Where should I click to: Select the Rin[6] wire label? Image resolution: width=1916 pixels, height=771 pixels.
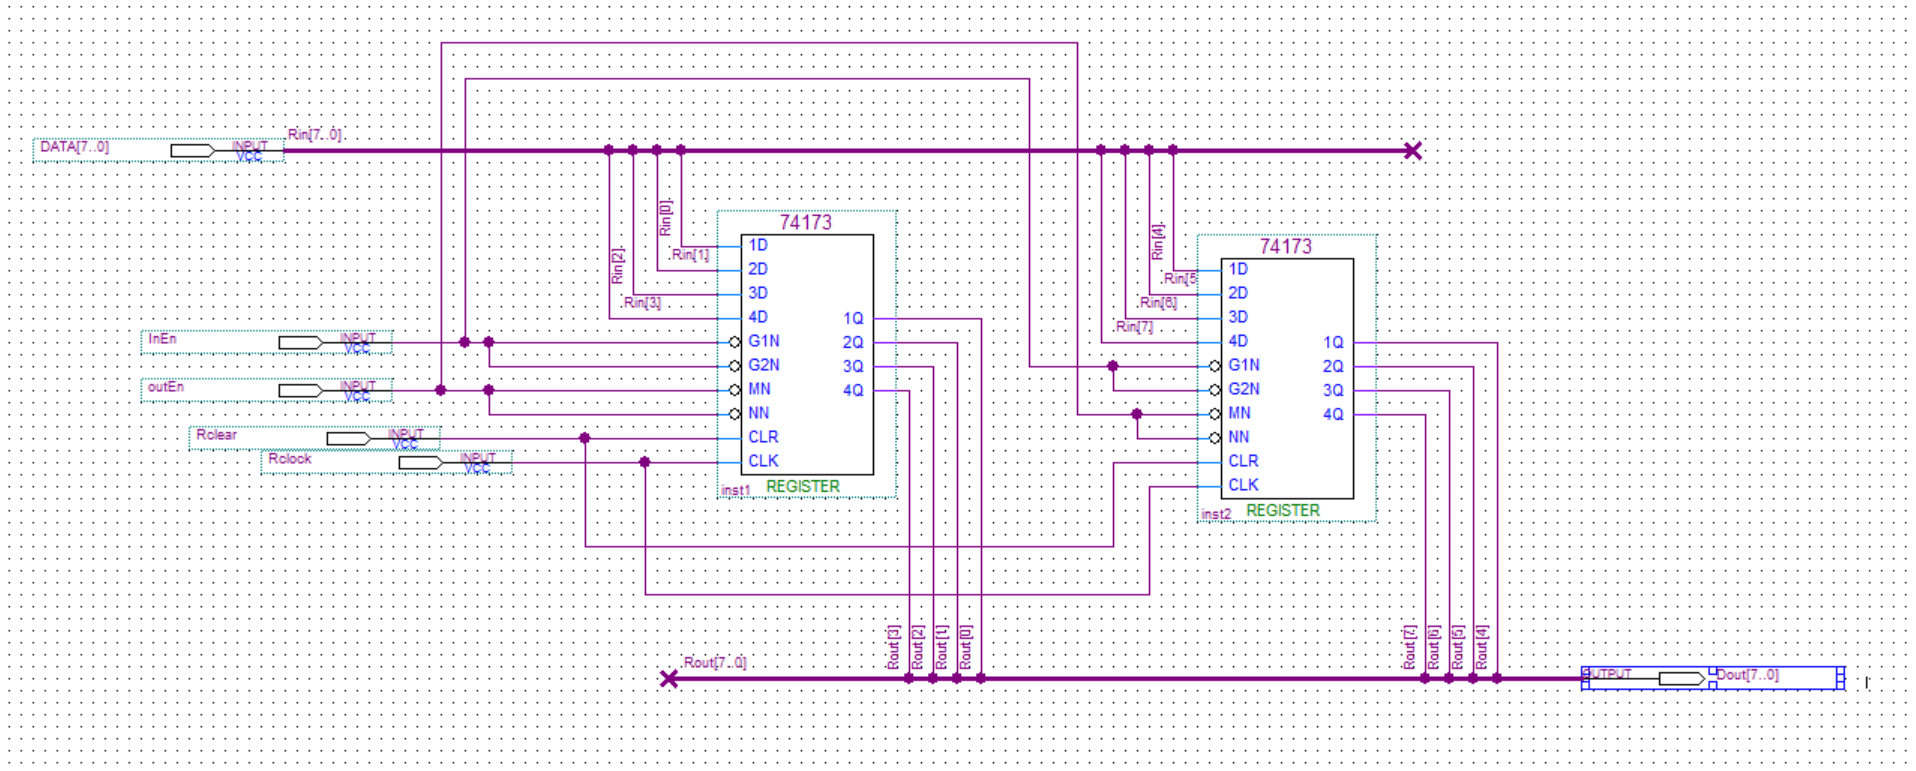pyautogui.click(x=1158, y=302)
